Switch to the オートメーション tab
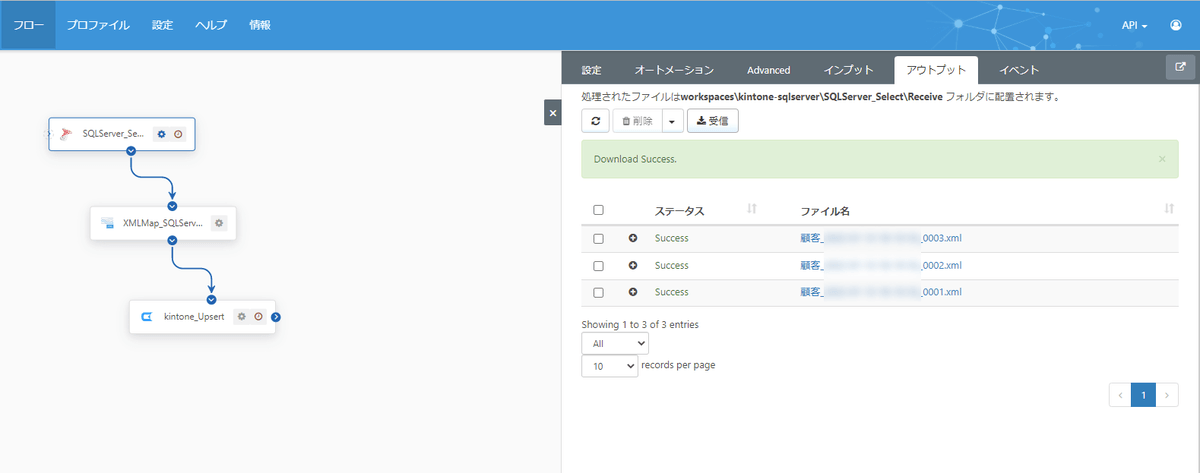Viewport: 1200px width, 473px height. click(x=674, y=70)
